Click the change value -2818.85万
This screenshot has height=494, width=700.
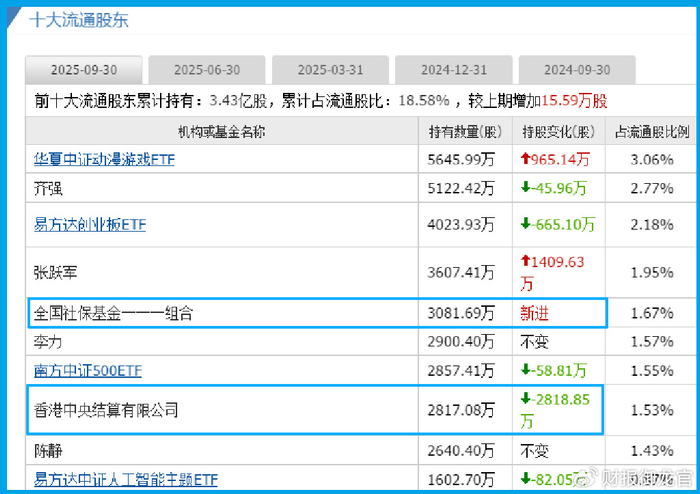coord(555,410)
